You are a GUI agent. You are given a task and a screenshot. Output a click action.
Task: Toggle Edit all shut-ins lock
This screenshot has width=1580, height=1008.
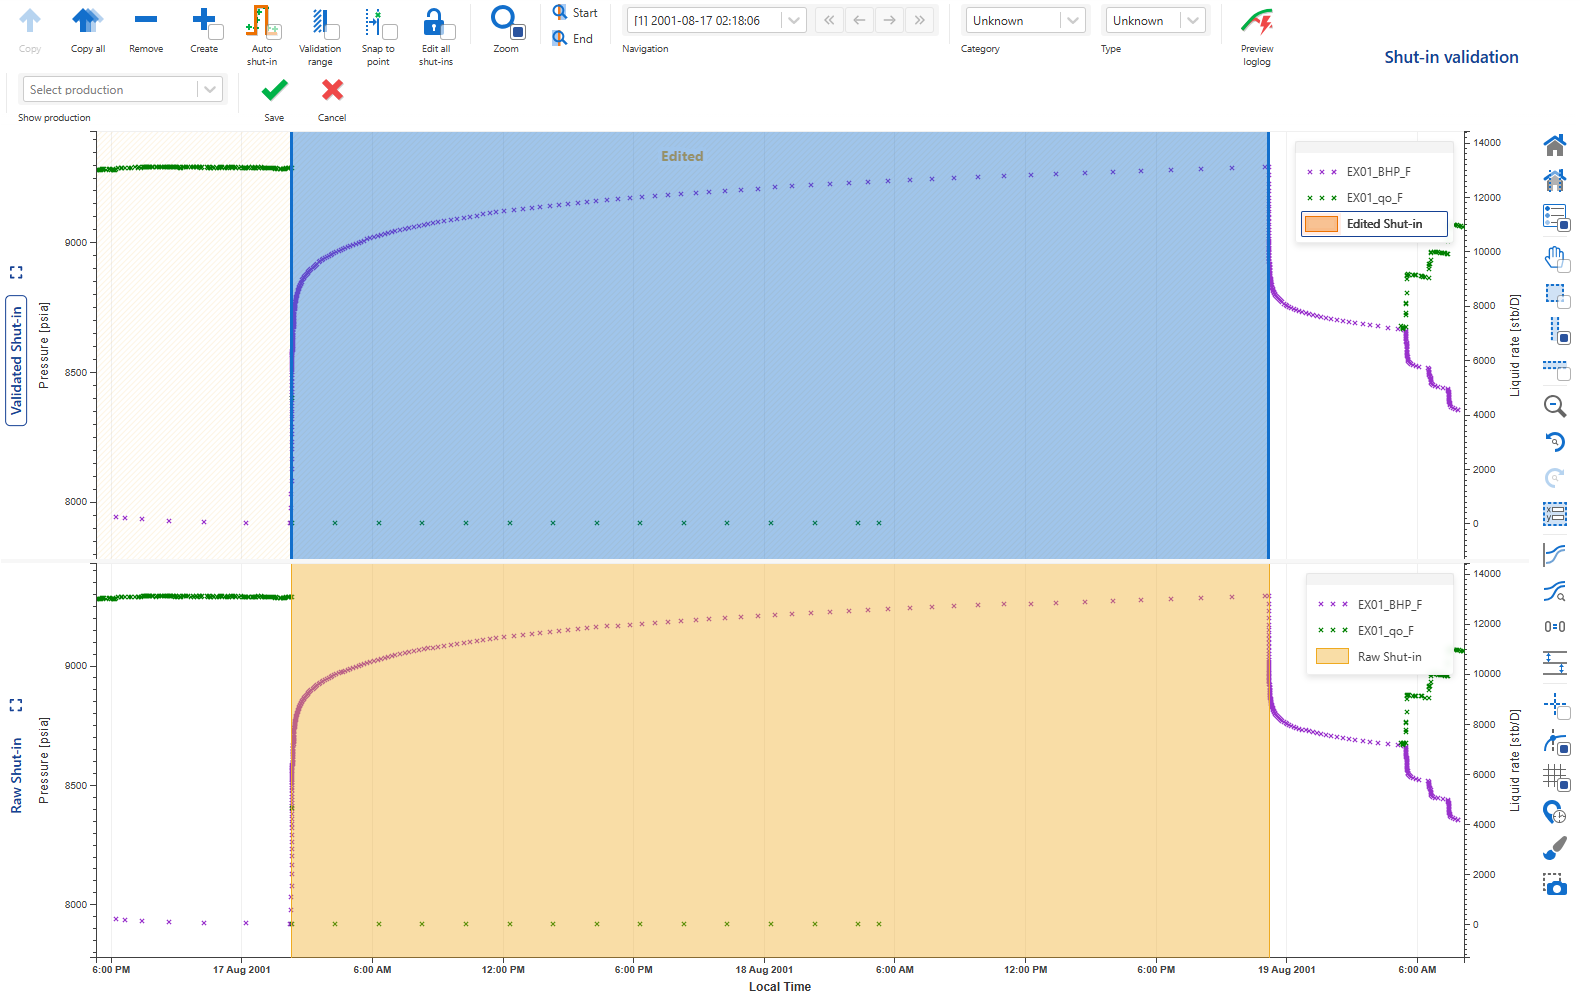435,22
